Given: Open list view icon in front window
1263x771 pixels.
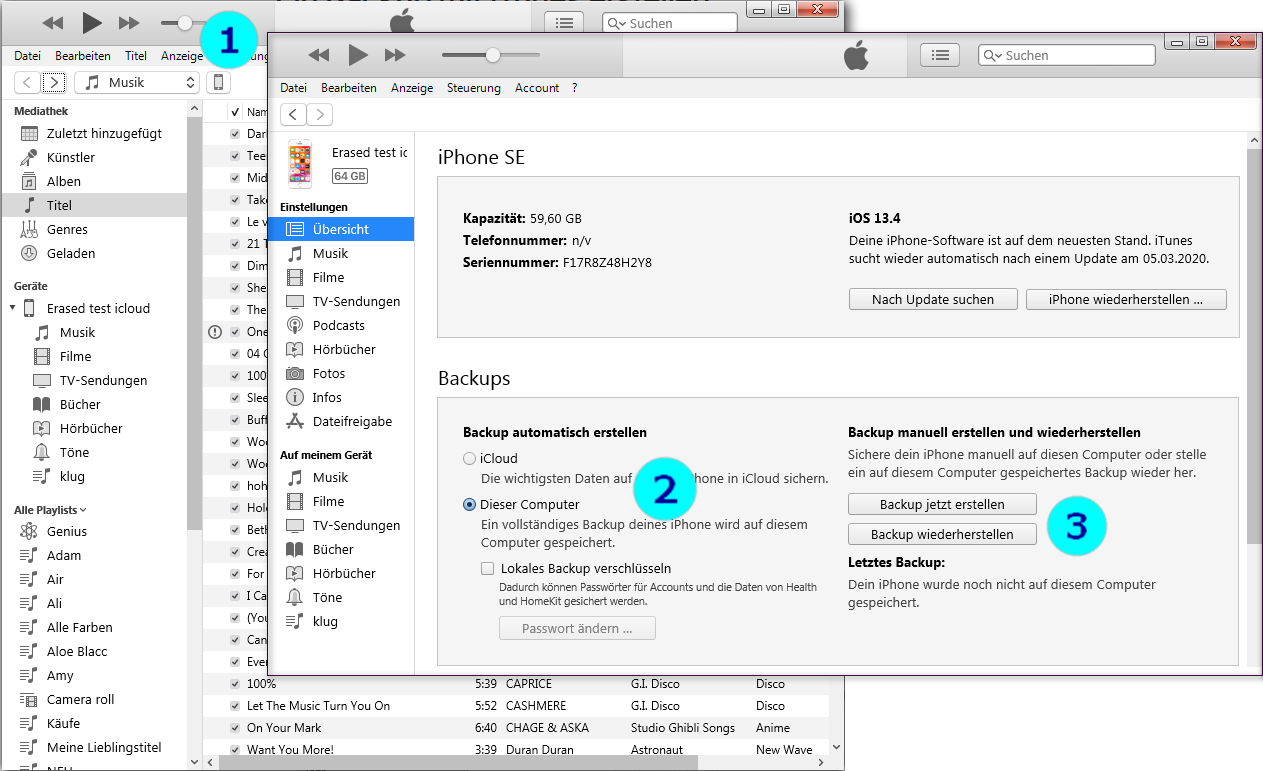Looking at the screenshot, I should tap(940, 56).
